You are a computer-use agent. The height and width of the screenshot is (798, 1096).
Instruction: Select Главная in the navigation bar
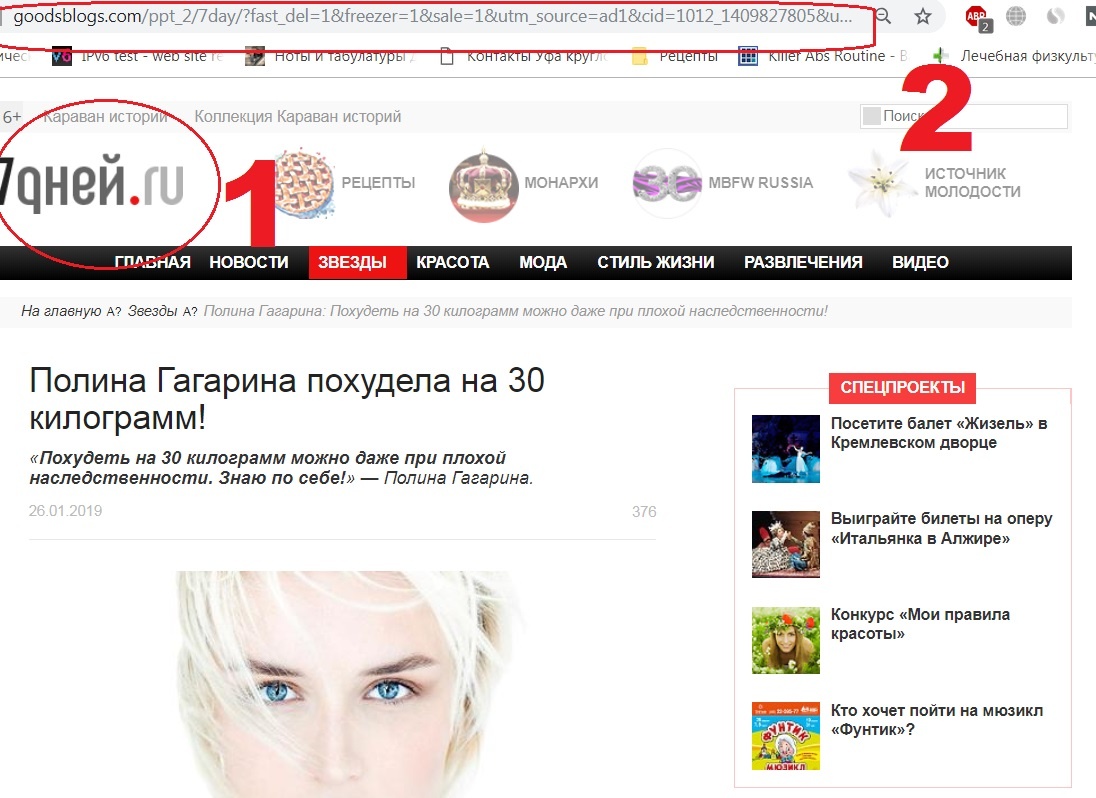point(152,263)
